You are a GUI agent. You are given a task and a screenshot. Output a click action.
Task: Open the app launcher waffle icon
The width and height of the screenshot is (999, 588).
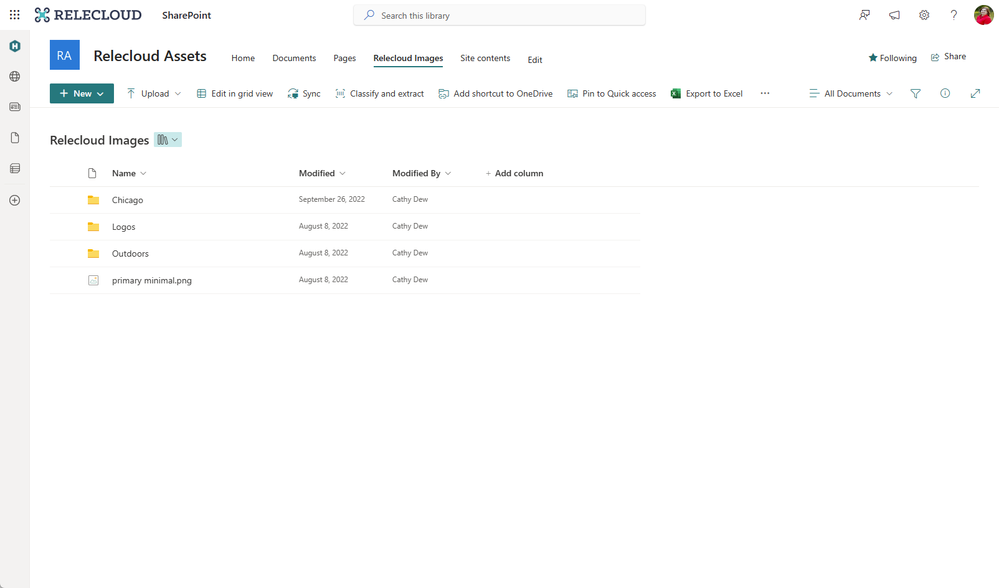[15, 15]
